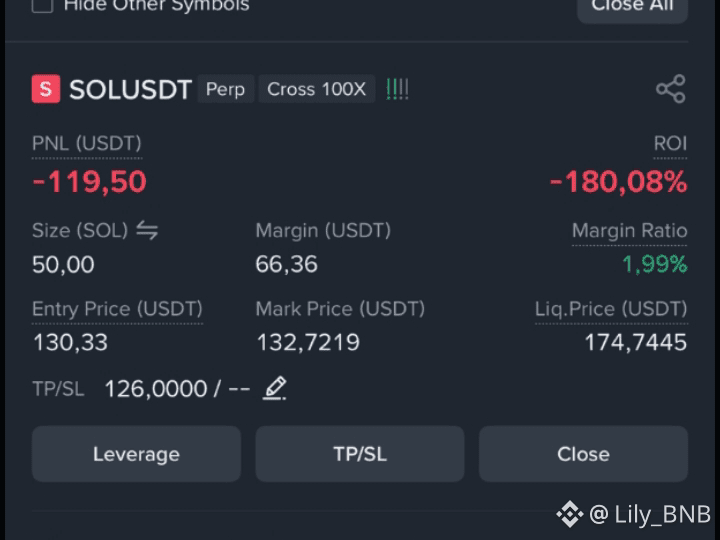Tap the Perp contract tag
Screen dimensions: 720x540
coord(225,89)
